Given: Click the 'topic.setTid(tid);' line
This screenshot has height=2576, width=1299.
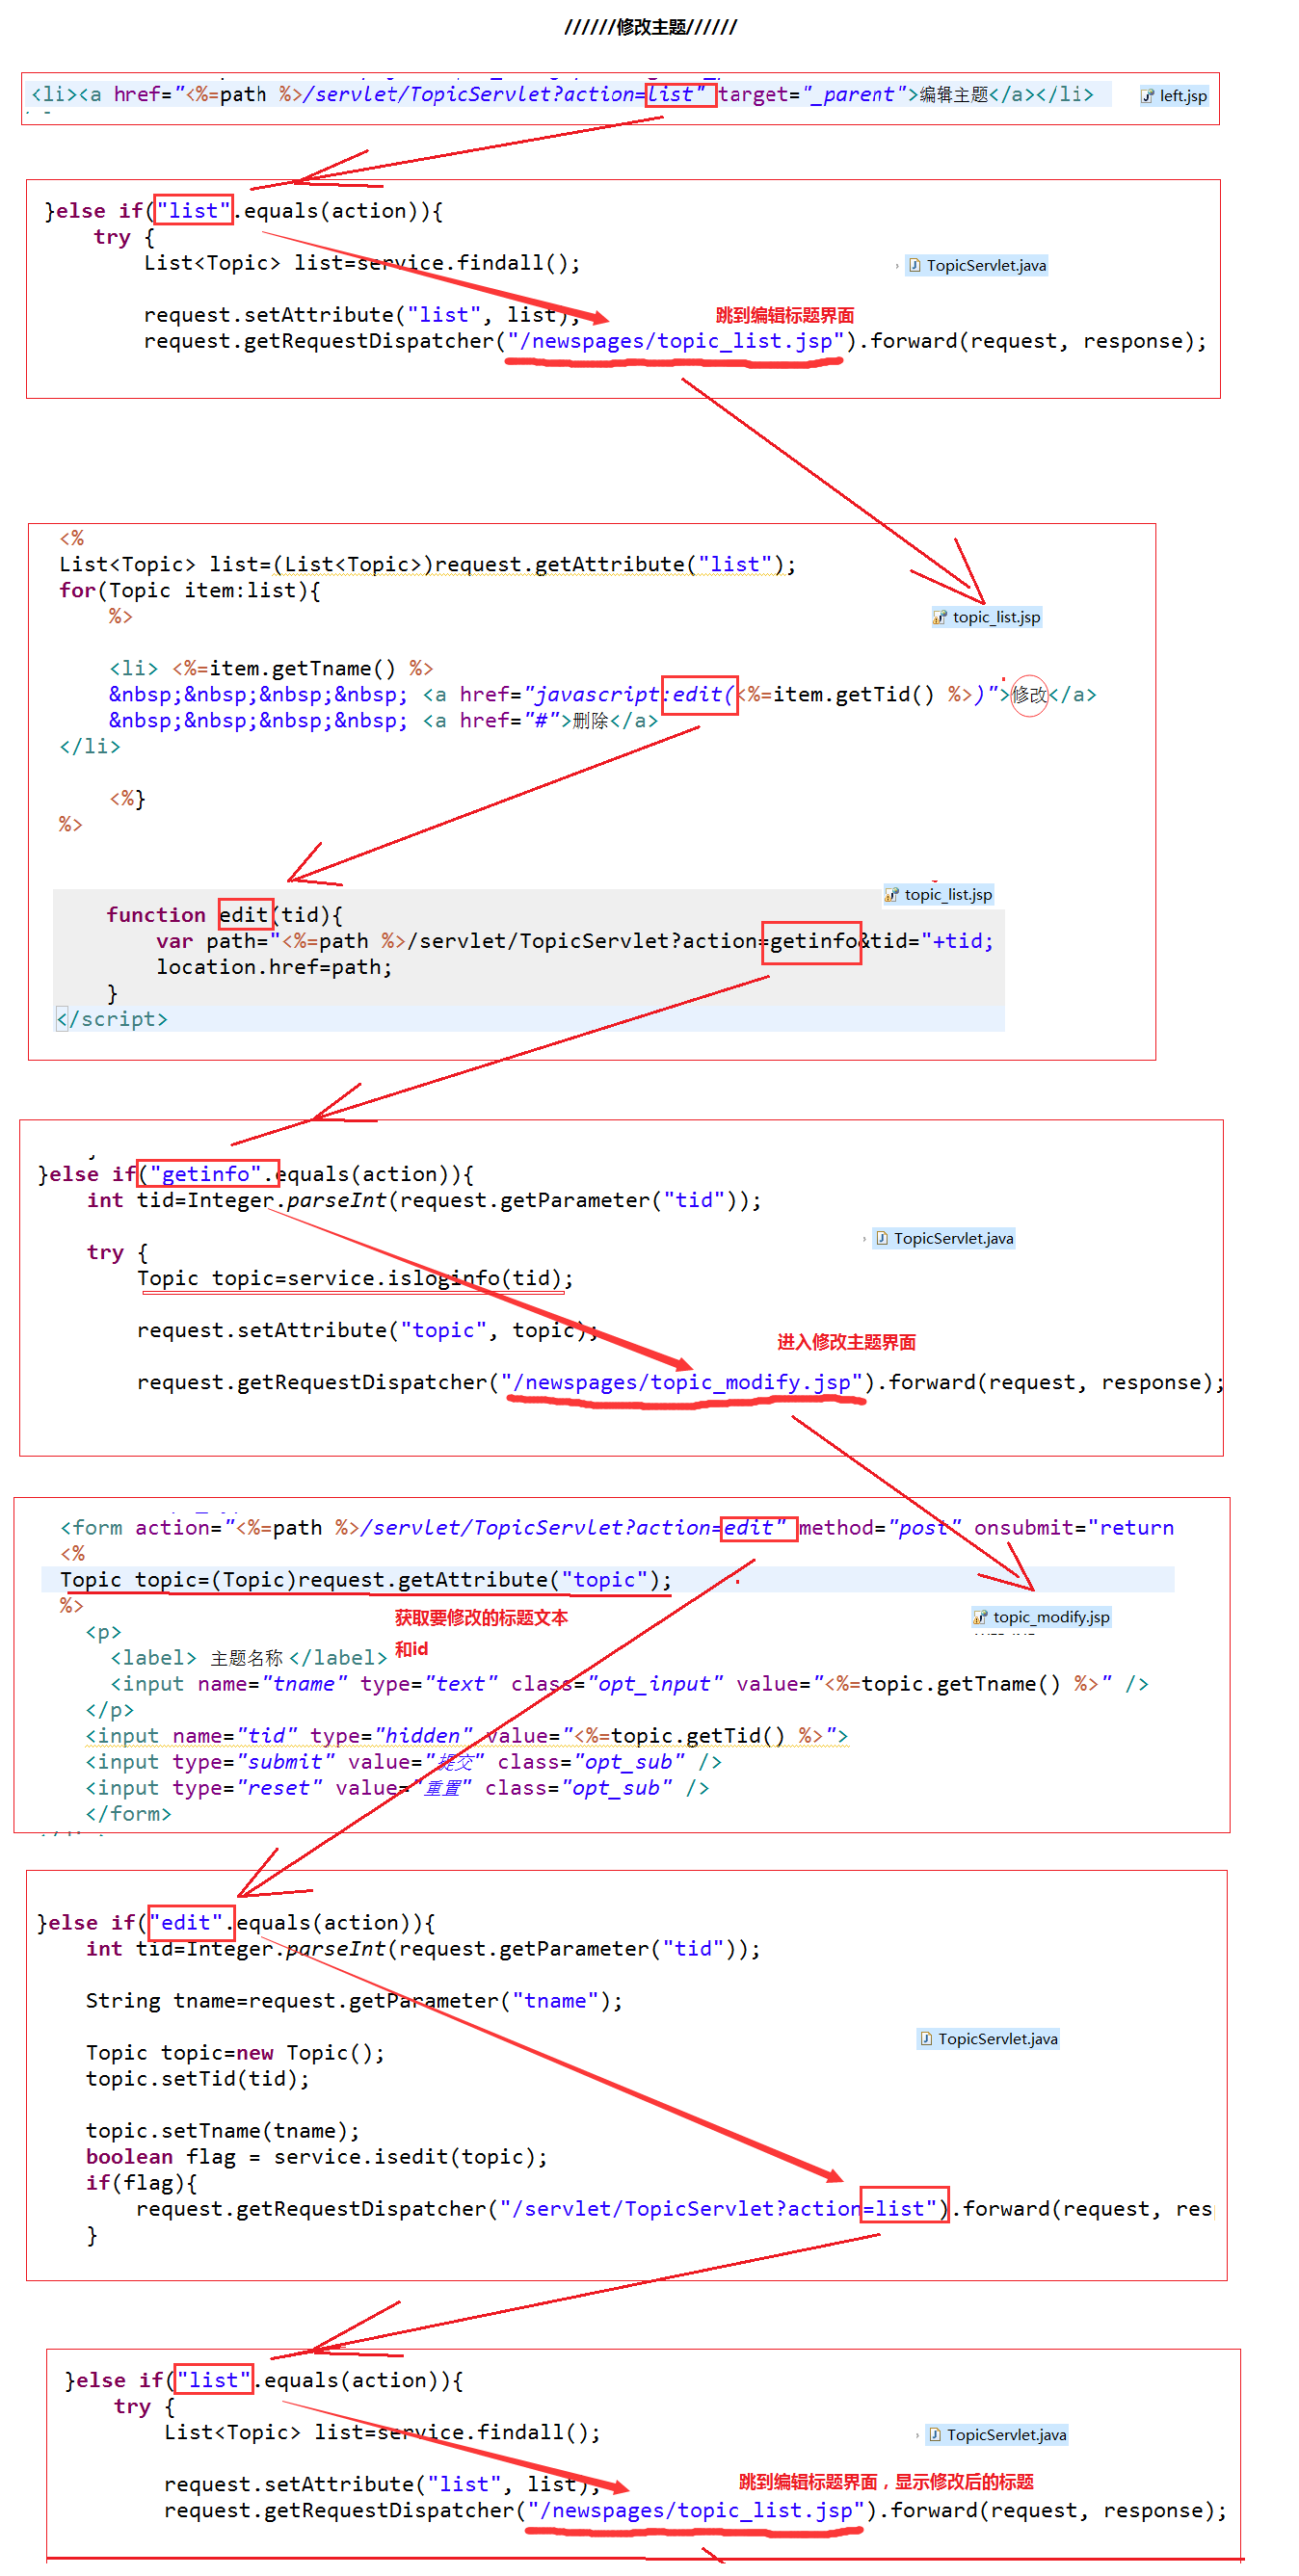Looking at the screenshot, I should [198, 2078].
